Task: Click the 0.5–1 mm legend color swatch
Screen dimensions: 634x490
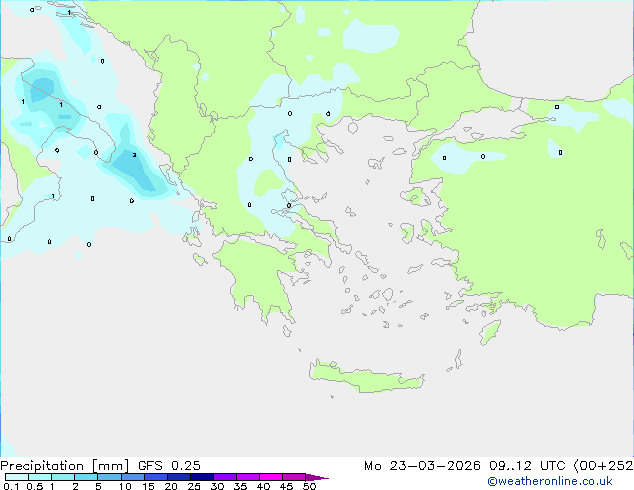Action: coord(40,477)
